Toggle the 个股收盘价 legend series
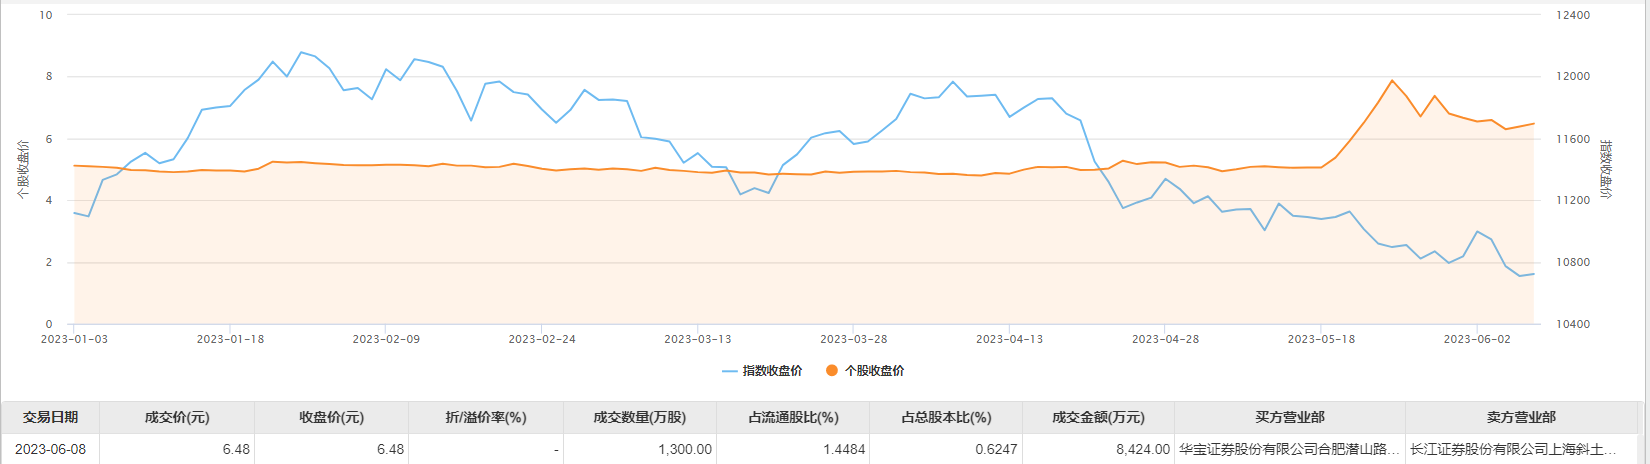1650x464 pixels. [x=865, y=371]
